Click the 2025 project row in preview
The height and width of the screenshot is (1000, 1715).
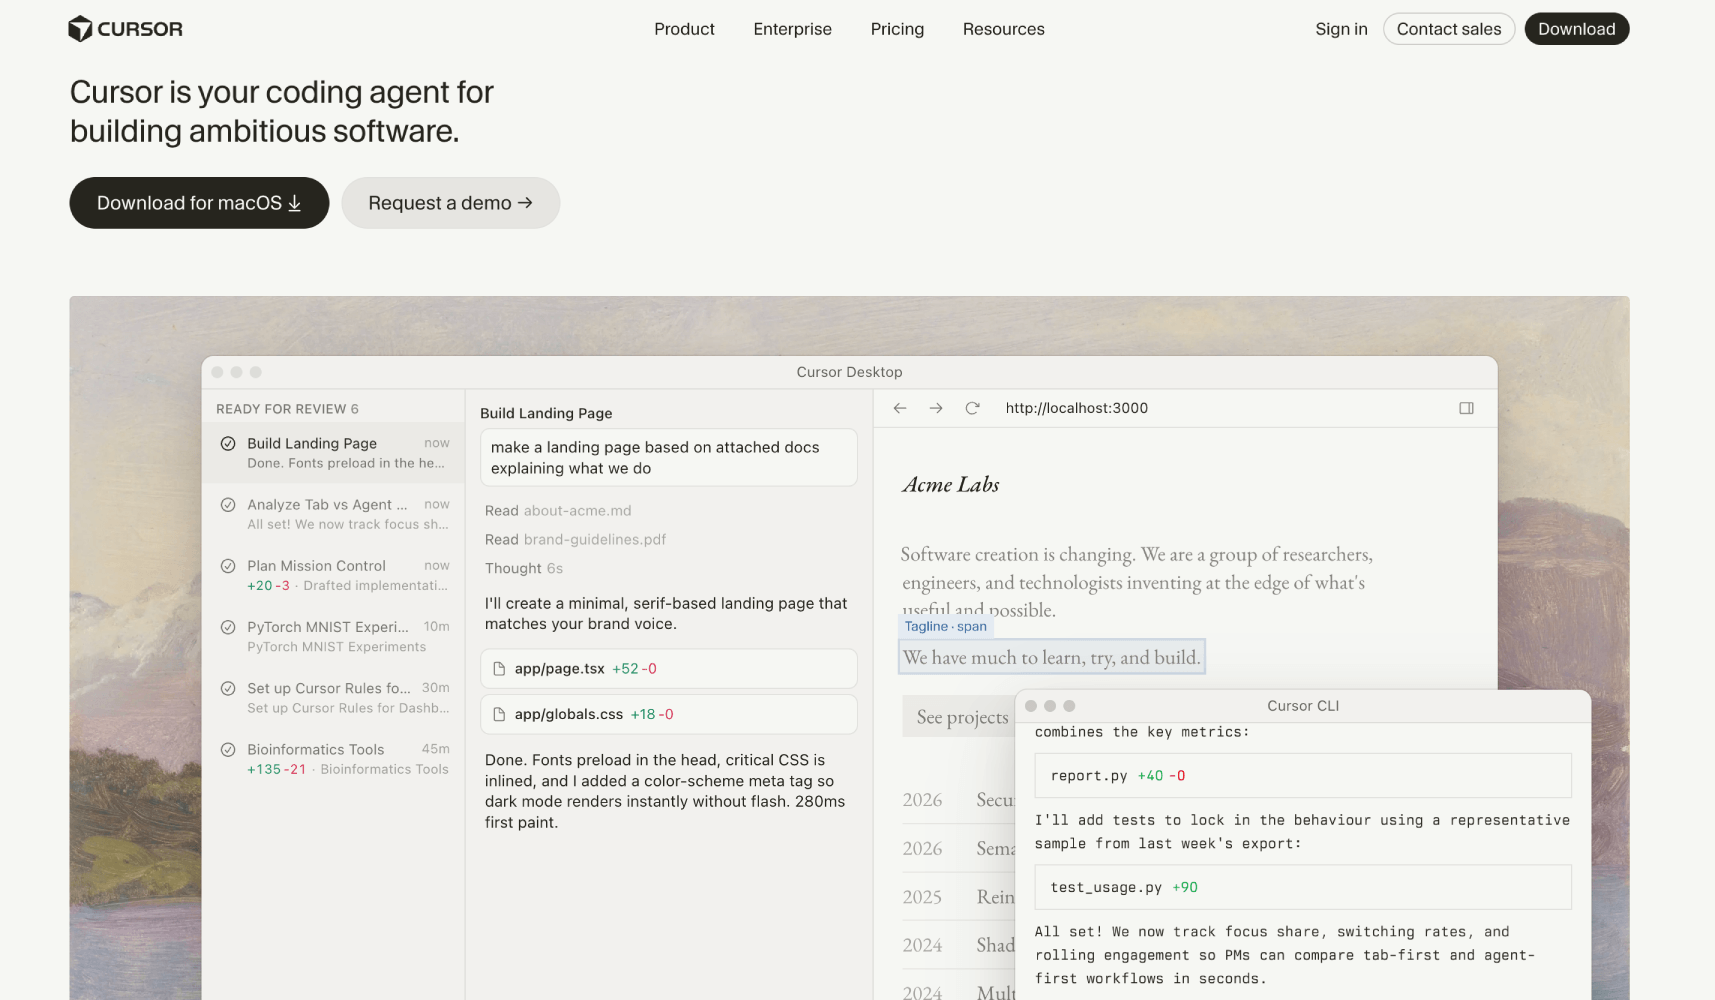[958, 897]
